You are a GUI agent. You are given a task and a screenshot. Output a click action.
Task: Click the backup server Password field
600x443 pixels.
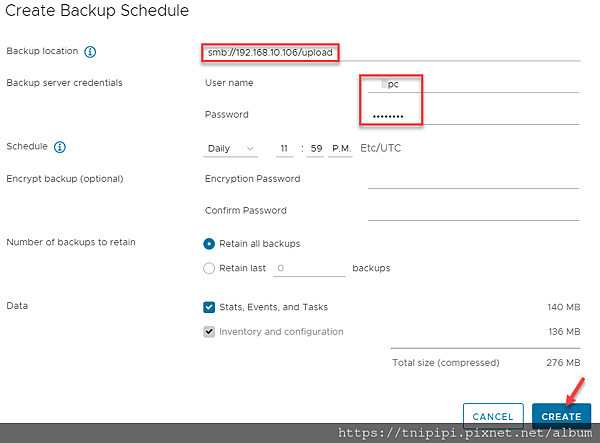(472, 115)
